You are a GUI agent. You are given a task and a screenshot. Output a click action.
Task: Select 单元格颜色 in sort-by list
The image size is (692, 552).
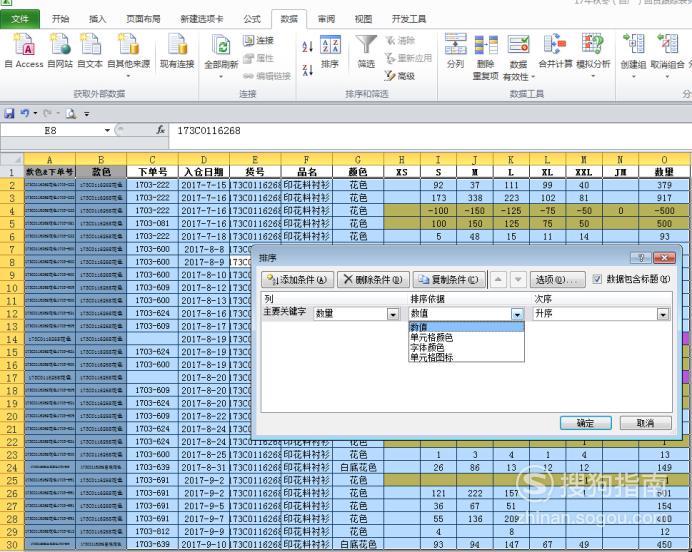click(466, 337)
